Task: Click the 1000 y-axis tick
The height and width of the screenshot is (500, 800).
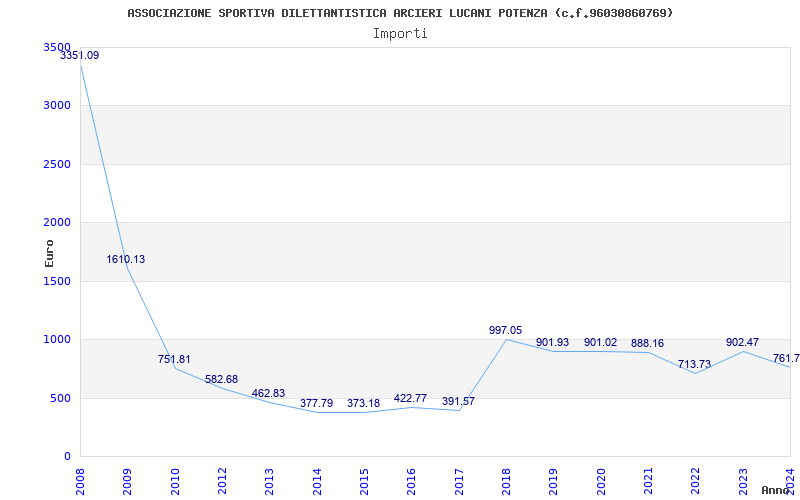Action: 57,339
